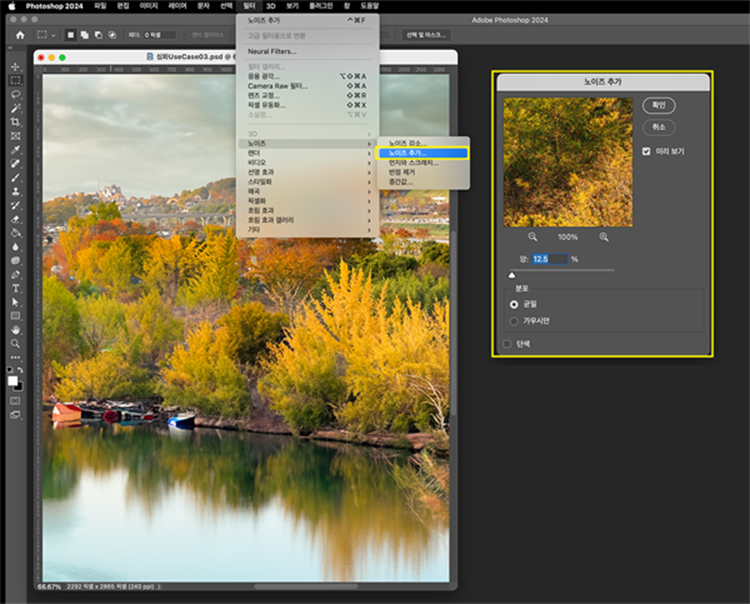
Task: Click the background color swatch
Action: [19, 387]
